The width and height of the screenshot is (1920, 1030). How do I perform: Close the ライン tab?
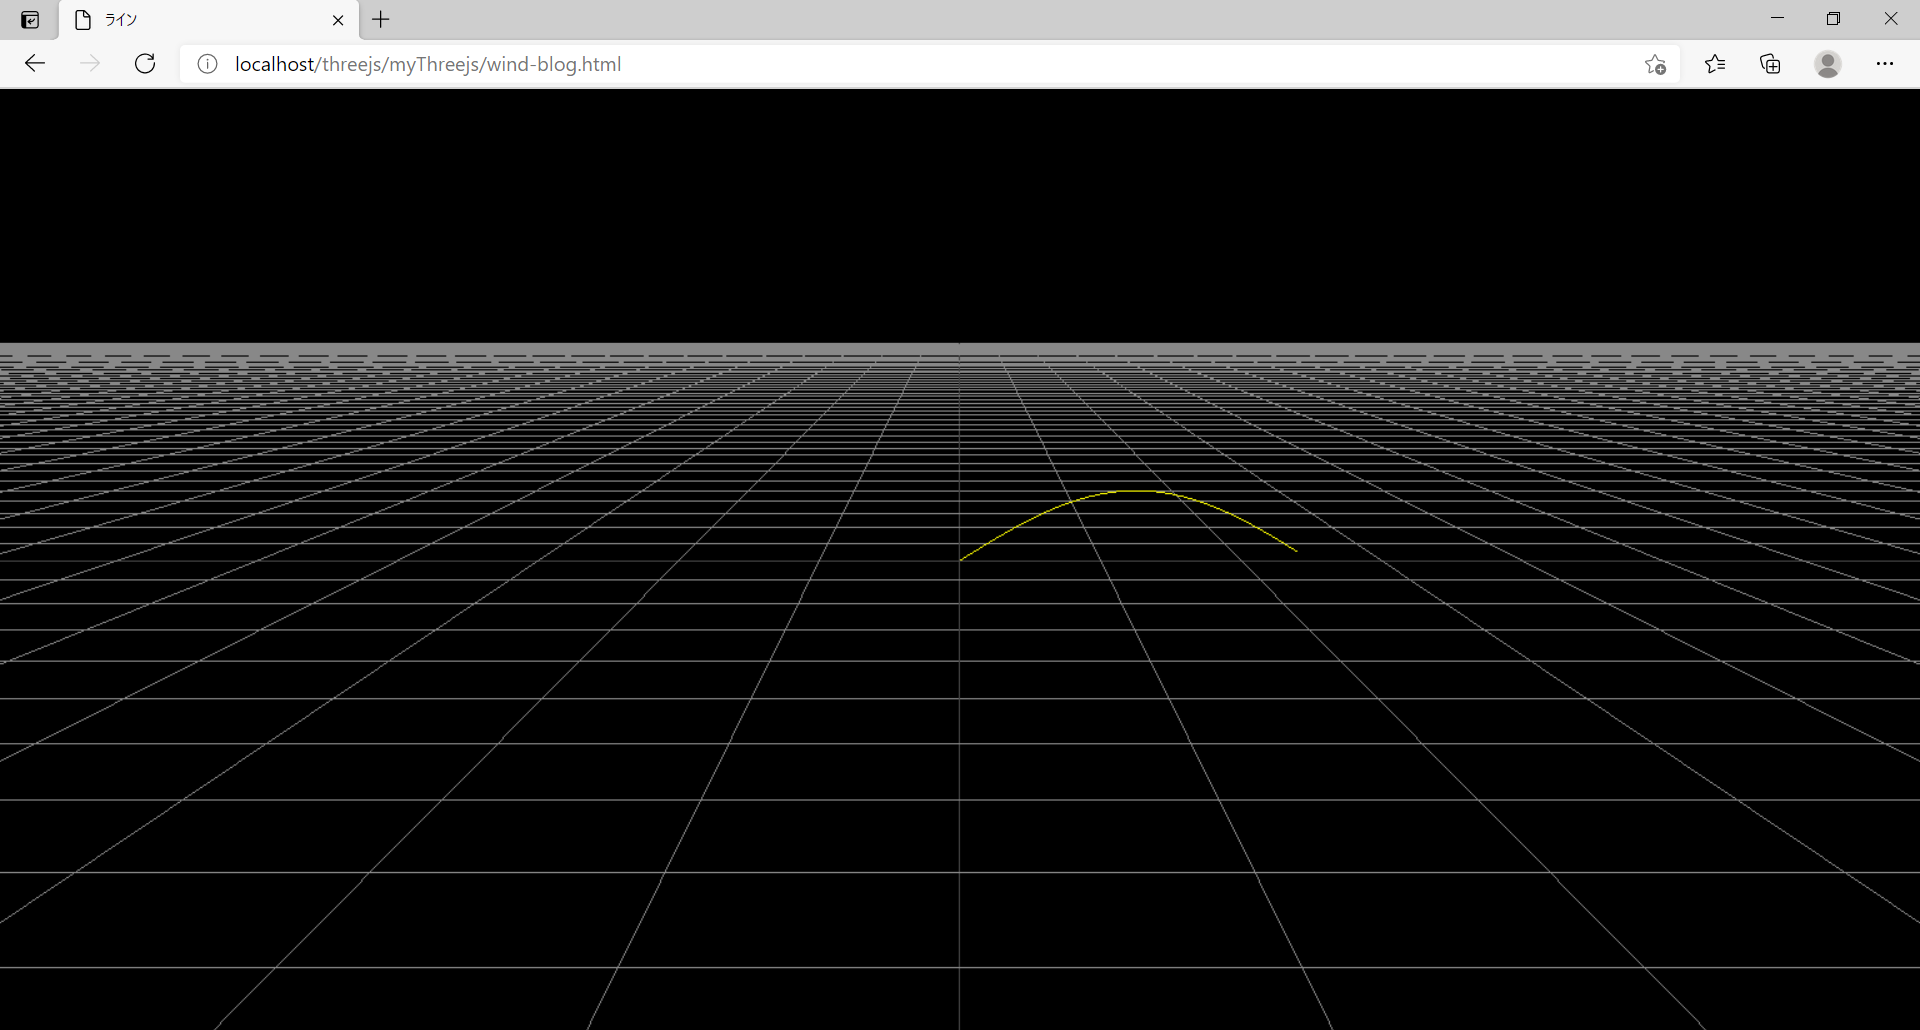coord(338,19)
